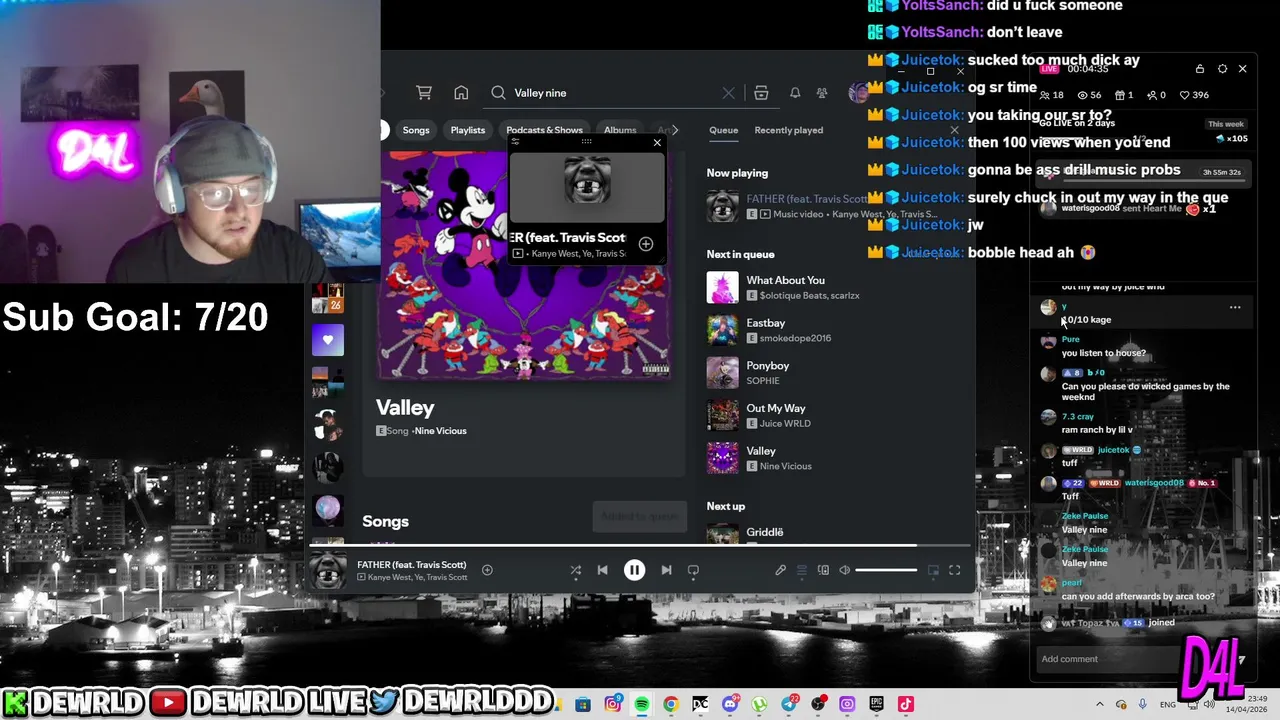
Task: Enter Spotify full screen view
Action: tap(954, 570)
